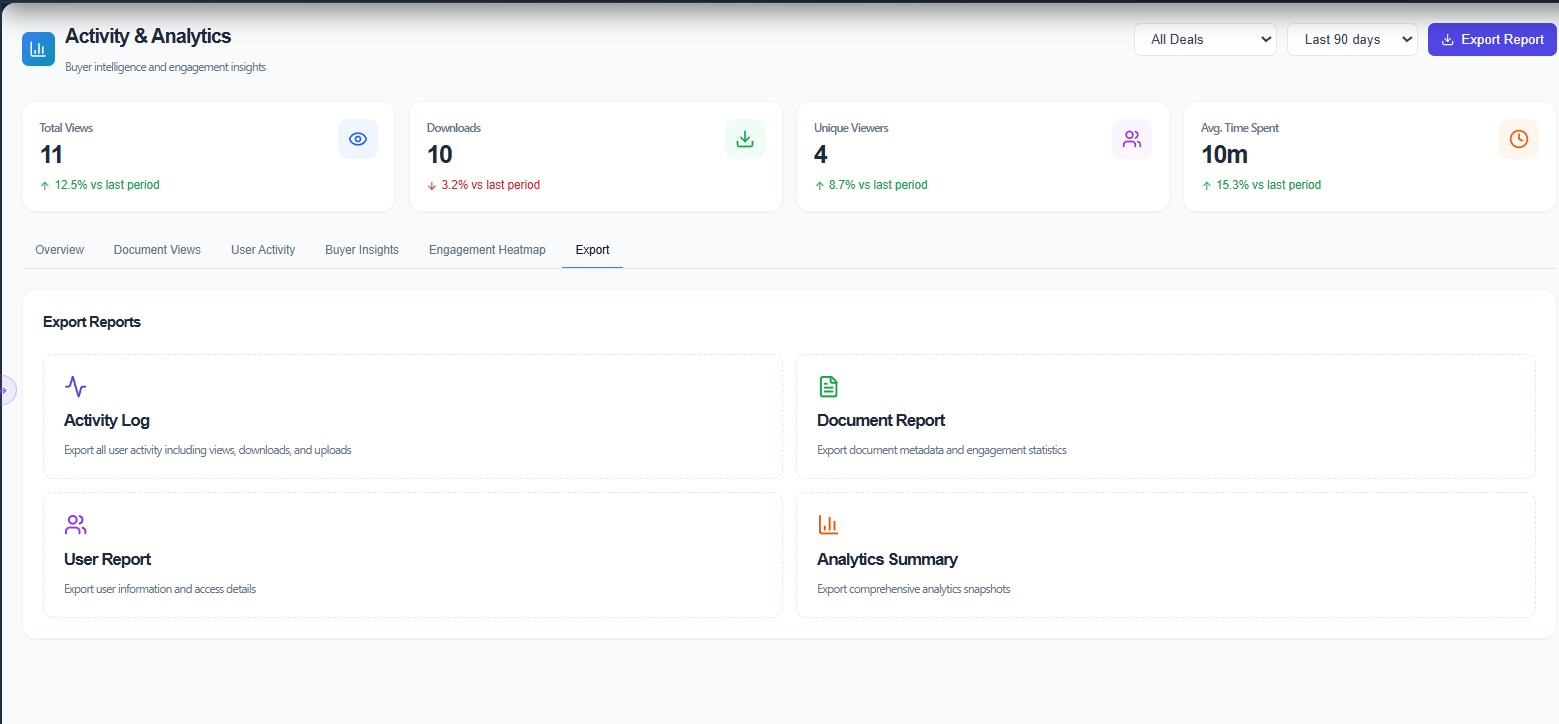Click the people icon on Unique Viewers card
Viewport: 1559px width, 724px height.
click(x=1132, y=139)
